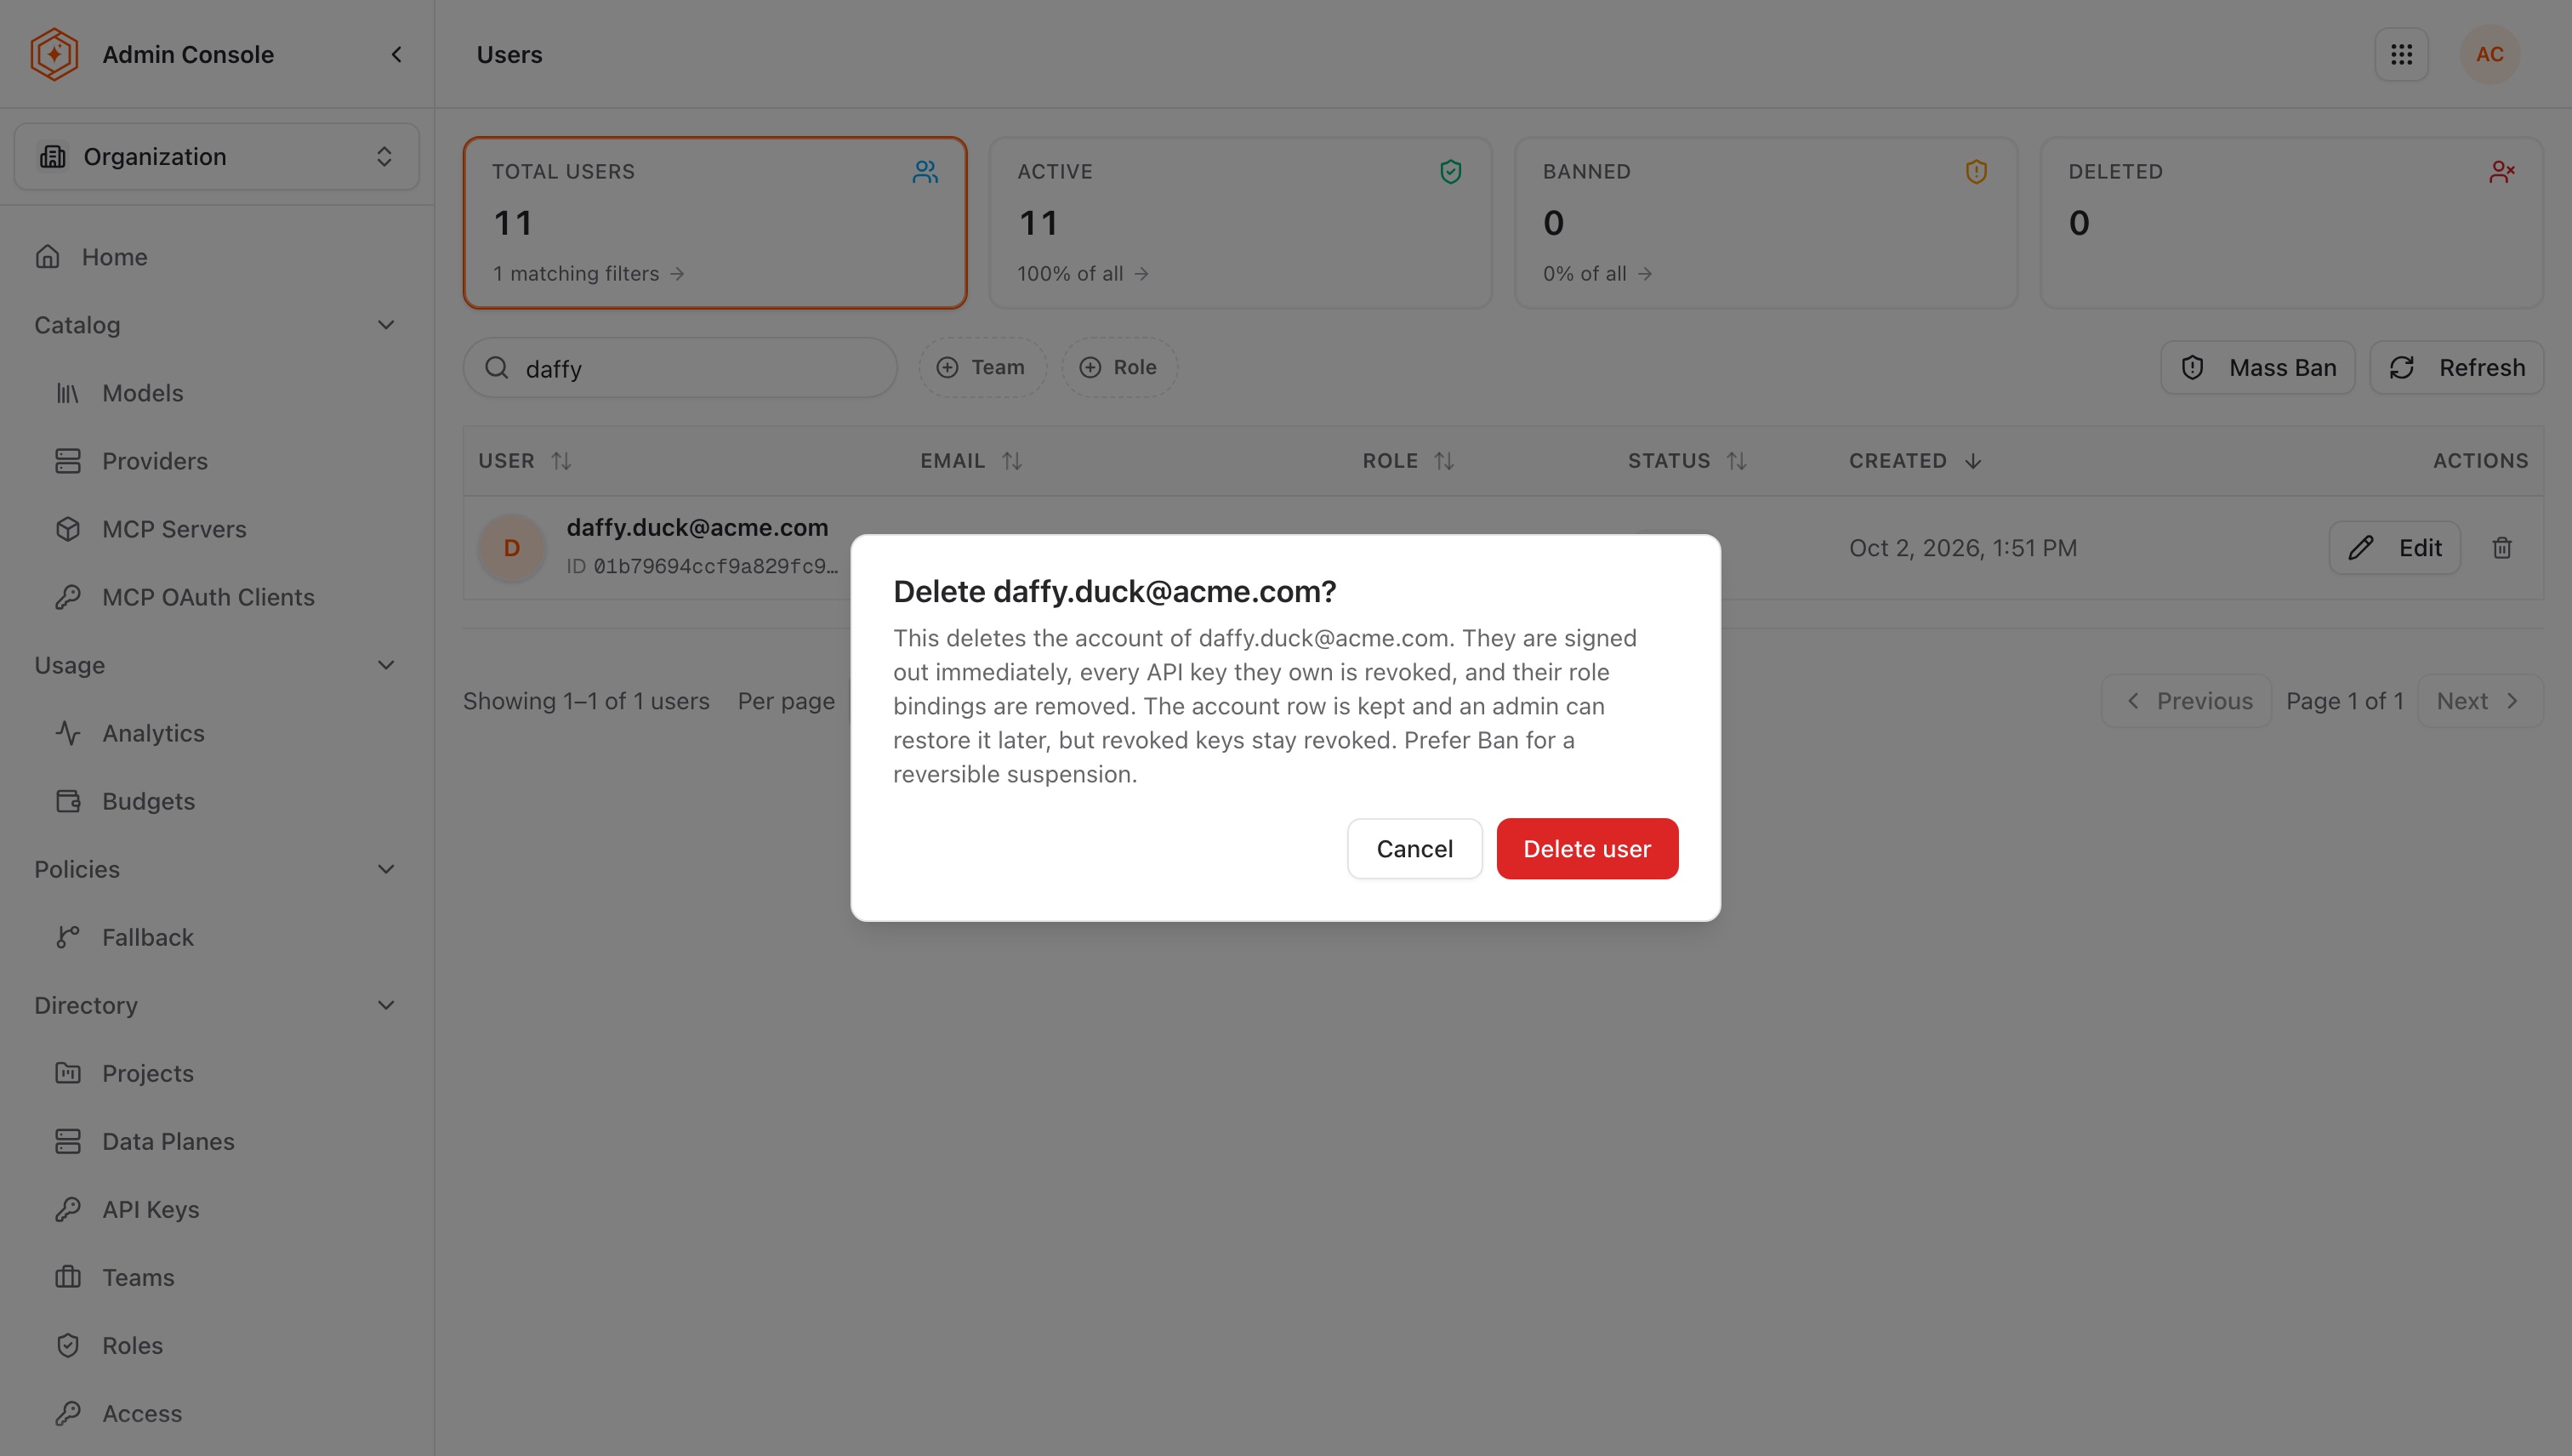Image resolution: width=2572 pixels, height=1456 pixels.
Task: Click the Admin Console hexagon logo
Action: pyautogui.click(x=54, y=54)
